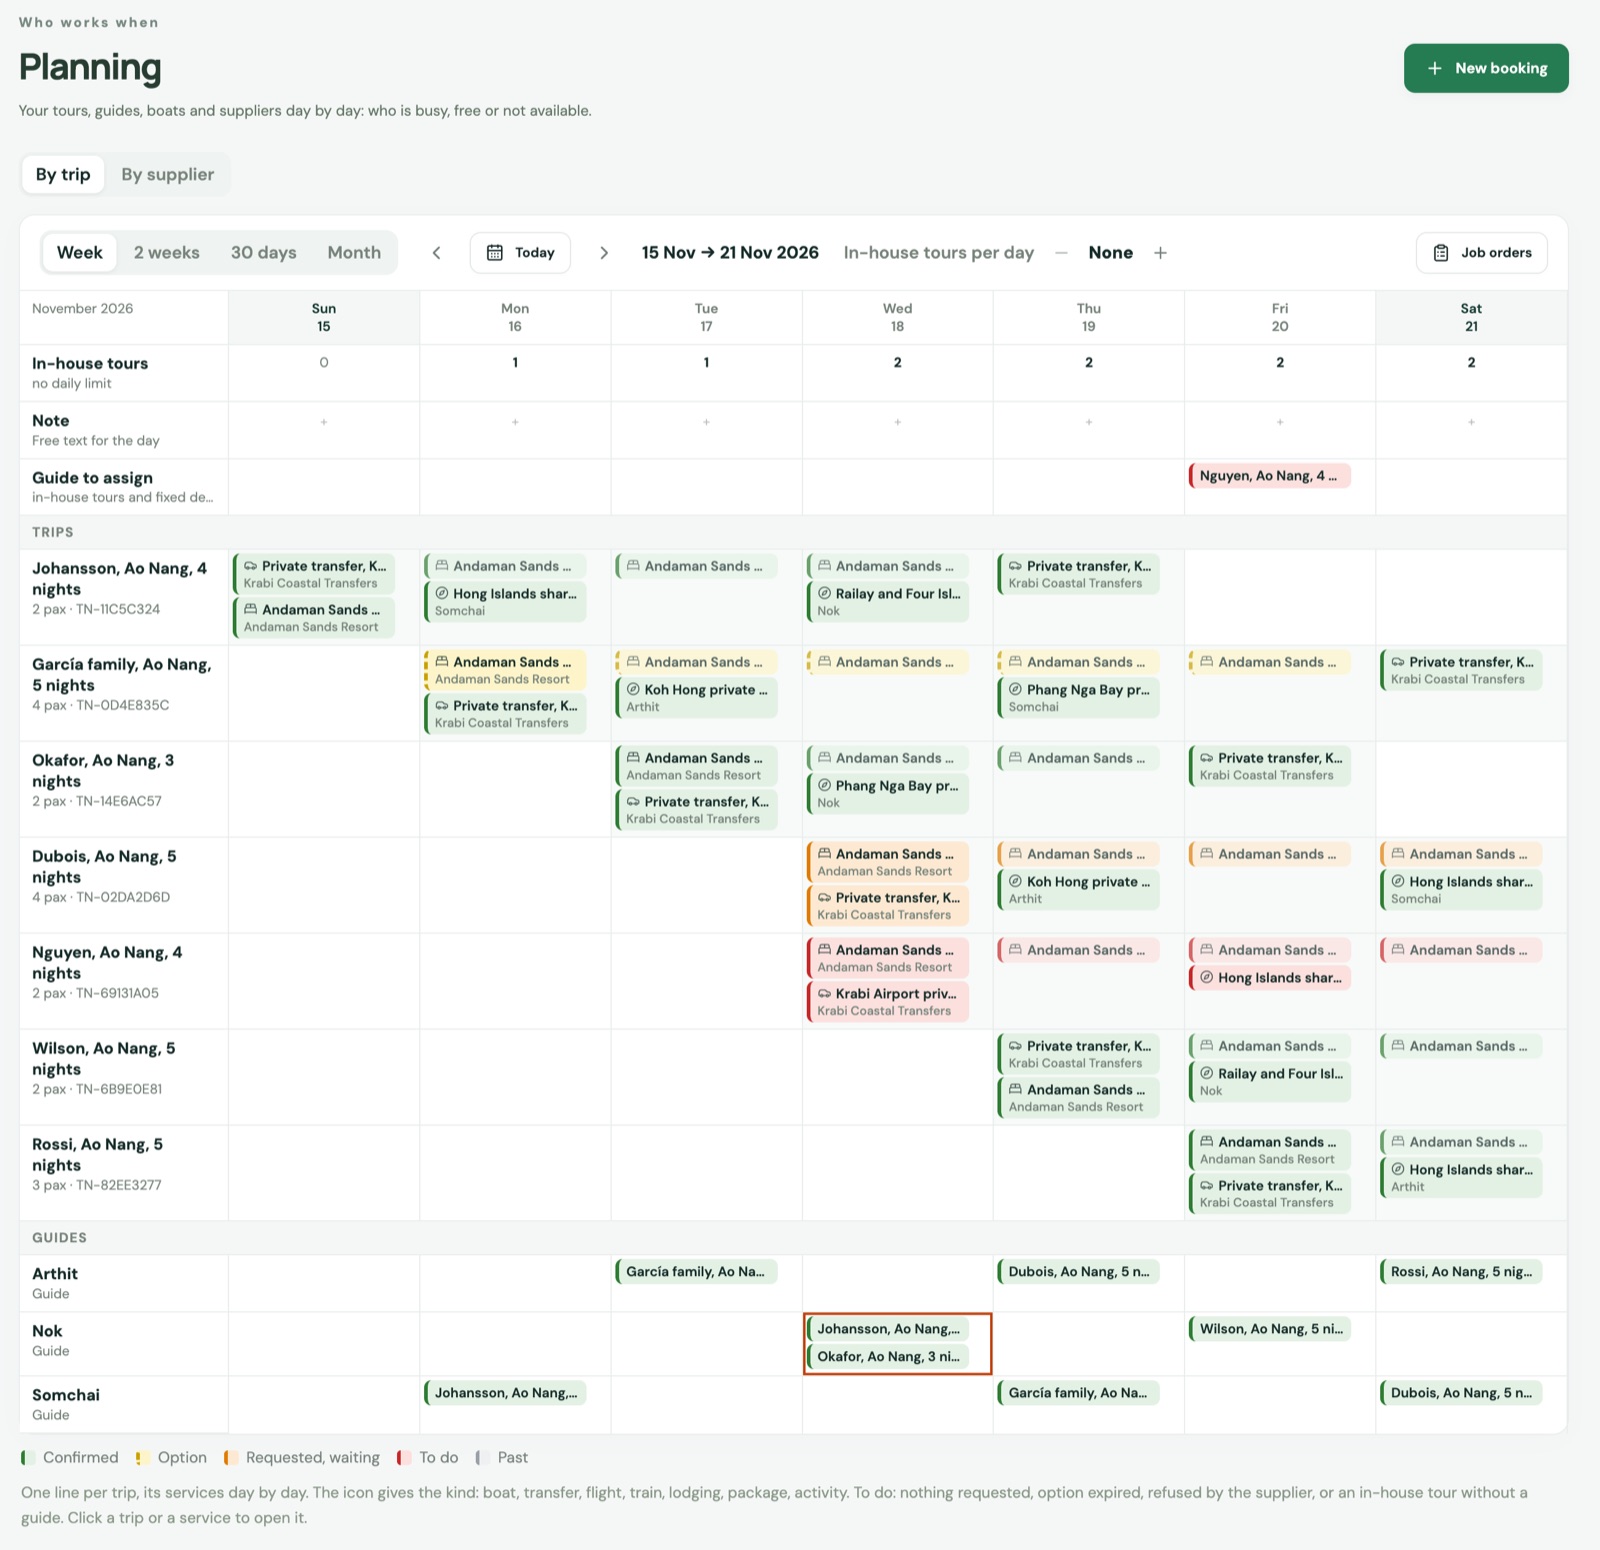Increase in-house tours per day limit
The height and width of the screenshot is (1550, 1600).
[x=1160, y=253]
